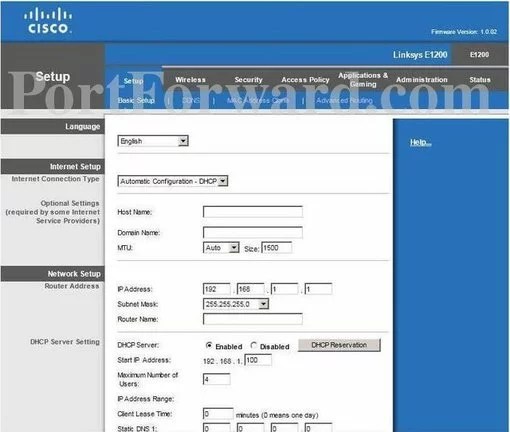Screen dimensions: 510x432
Task: Click the IP Address third octet field
Action: point(284,289)
